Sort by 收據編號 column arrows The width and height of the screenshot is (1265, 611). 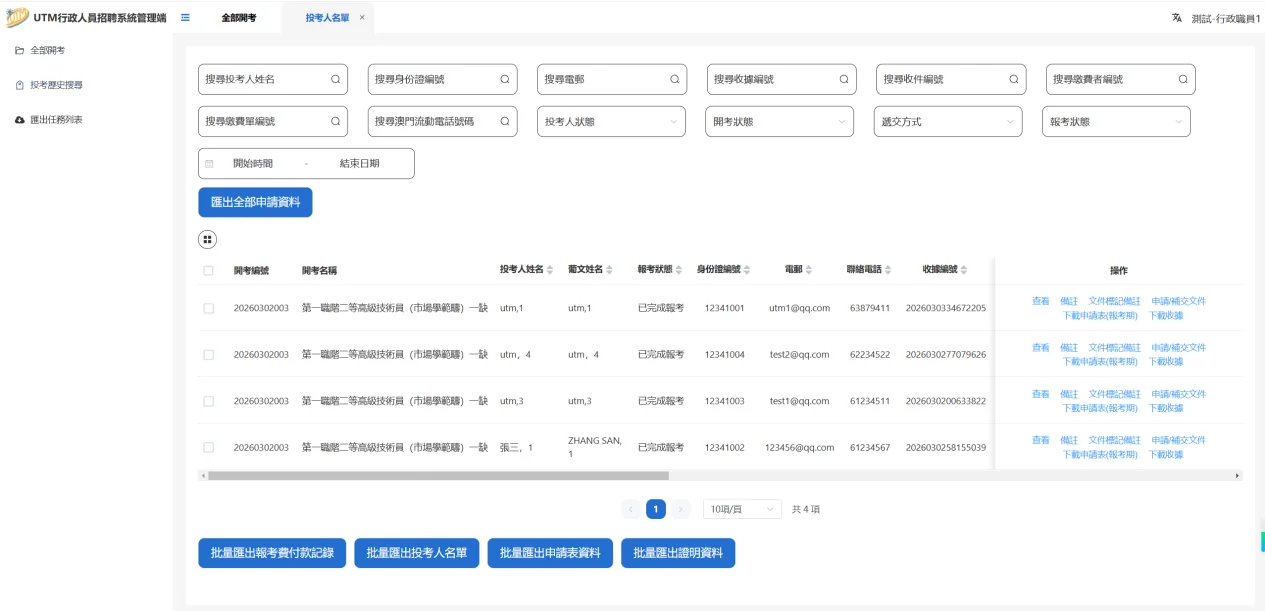tap(965, 270)
